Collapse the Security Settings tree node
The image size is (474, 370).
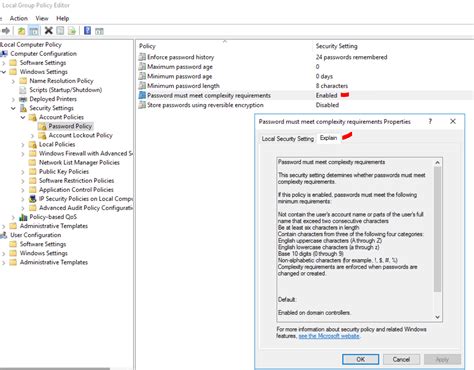[x=13, y=108]
